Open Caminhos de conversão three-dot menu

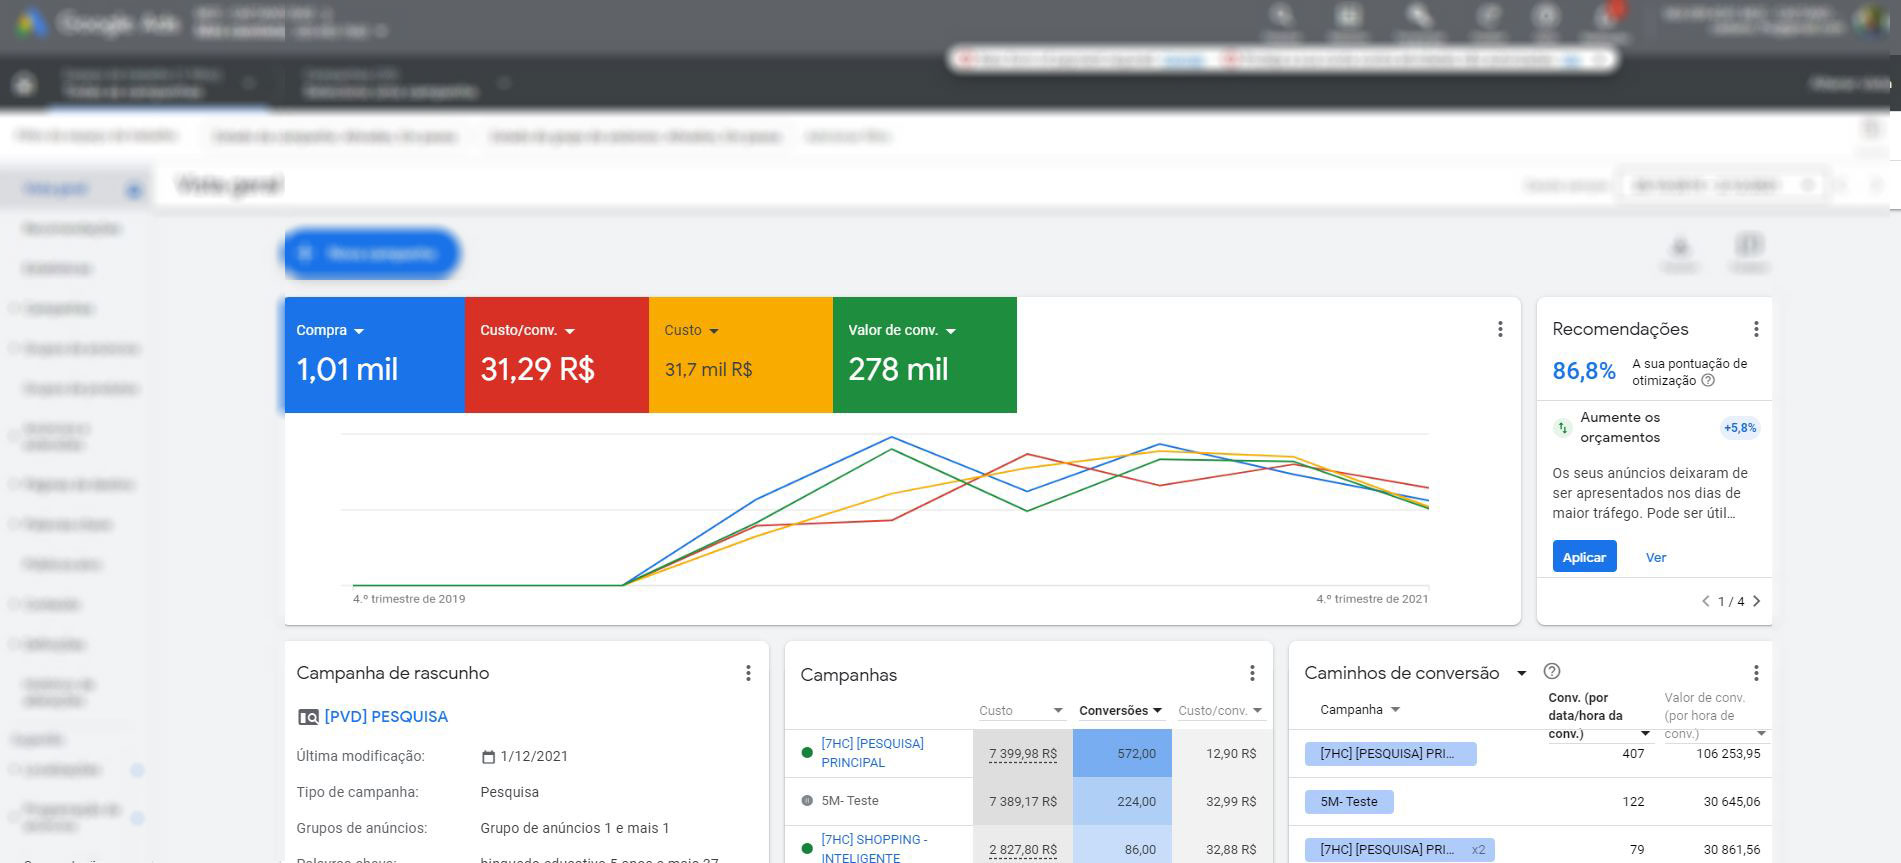tap(1755, 673)
